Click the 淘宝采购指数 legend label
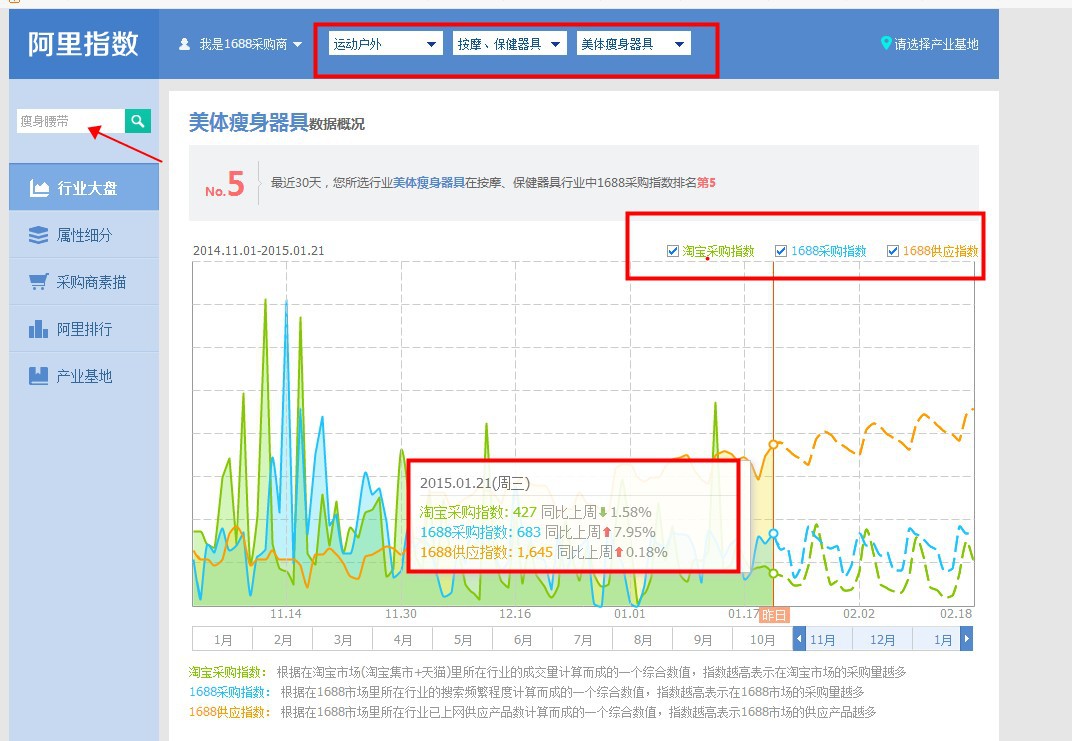1072x741 pixels. point(719,251)
